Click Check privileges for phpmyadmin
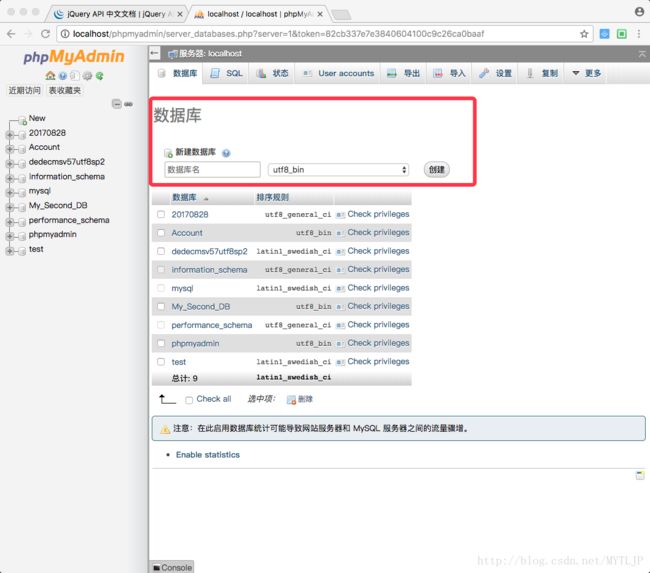The image size is (650, 573). click(x=378, y=343)
